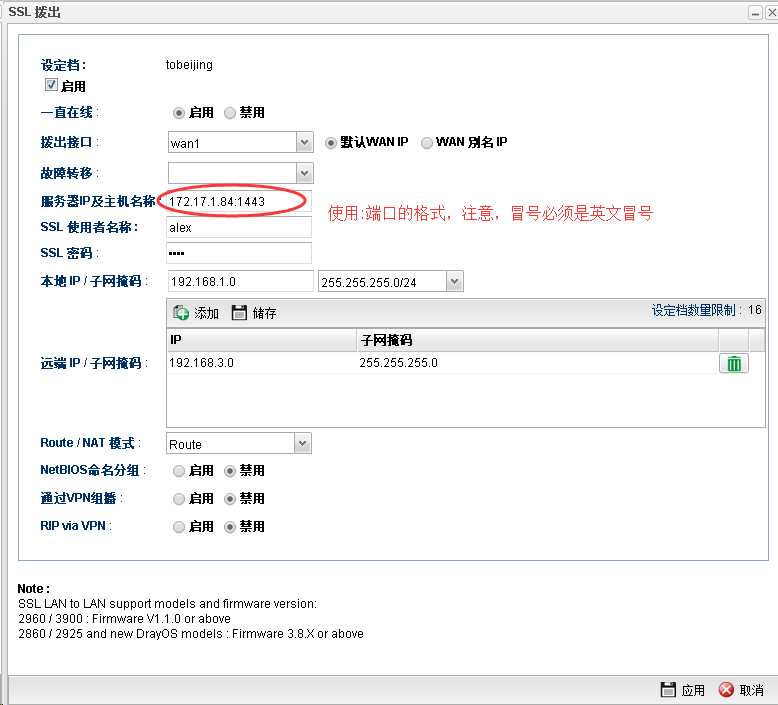
Task: Click the 本地 IP field showing 192.168.1.0
Action: (x=241, y=281)
